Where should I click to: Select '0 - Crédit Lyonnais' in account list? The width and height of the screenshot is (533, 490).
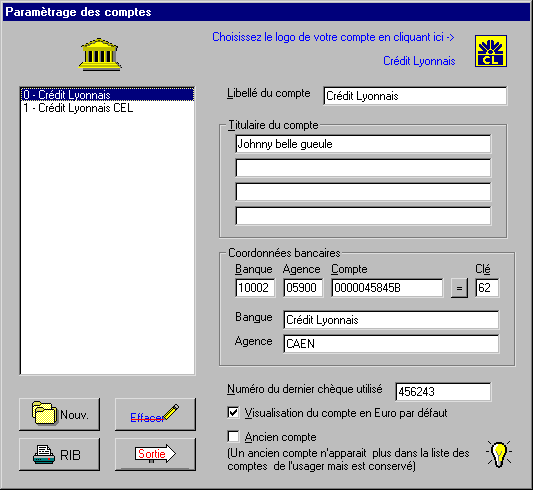(x=107, y=94)
